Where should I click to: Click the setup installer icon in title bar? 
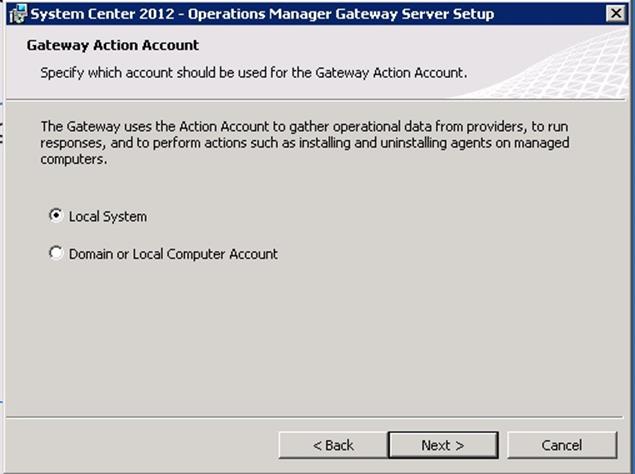[x=18, y=14]
